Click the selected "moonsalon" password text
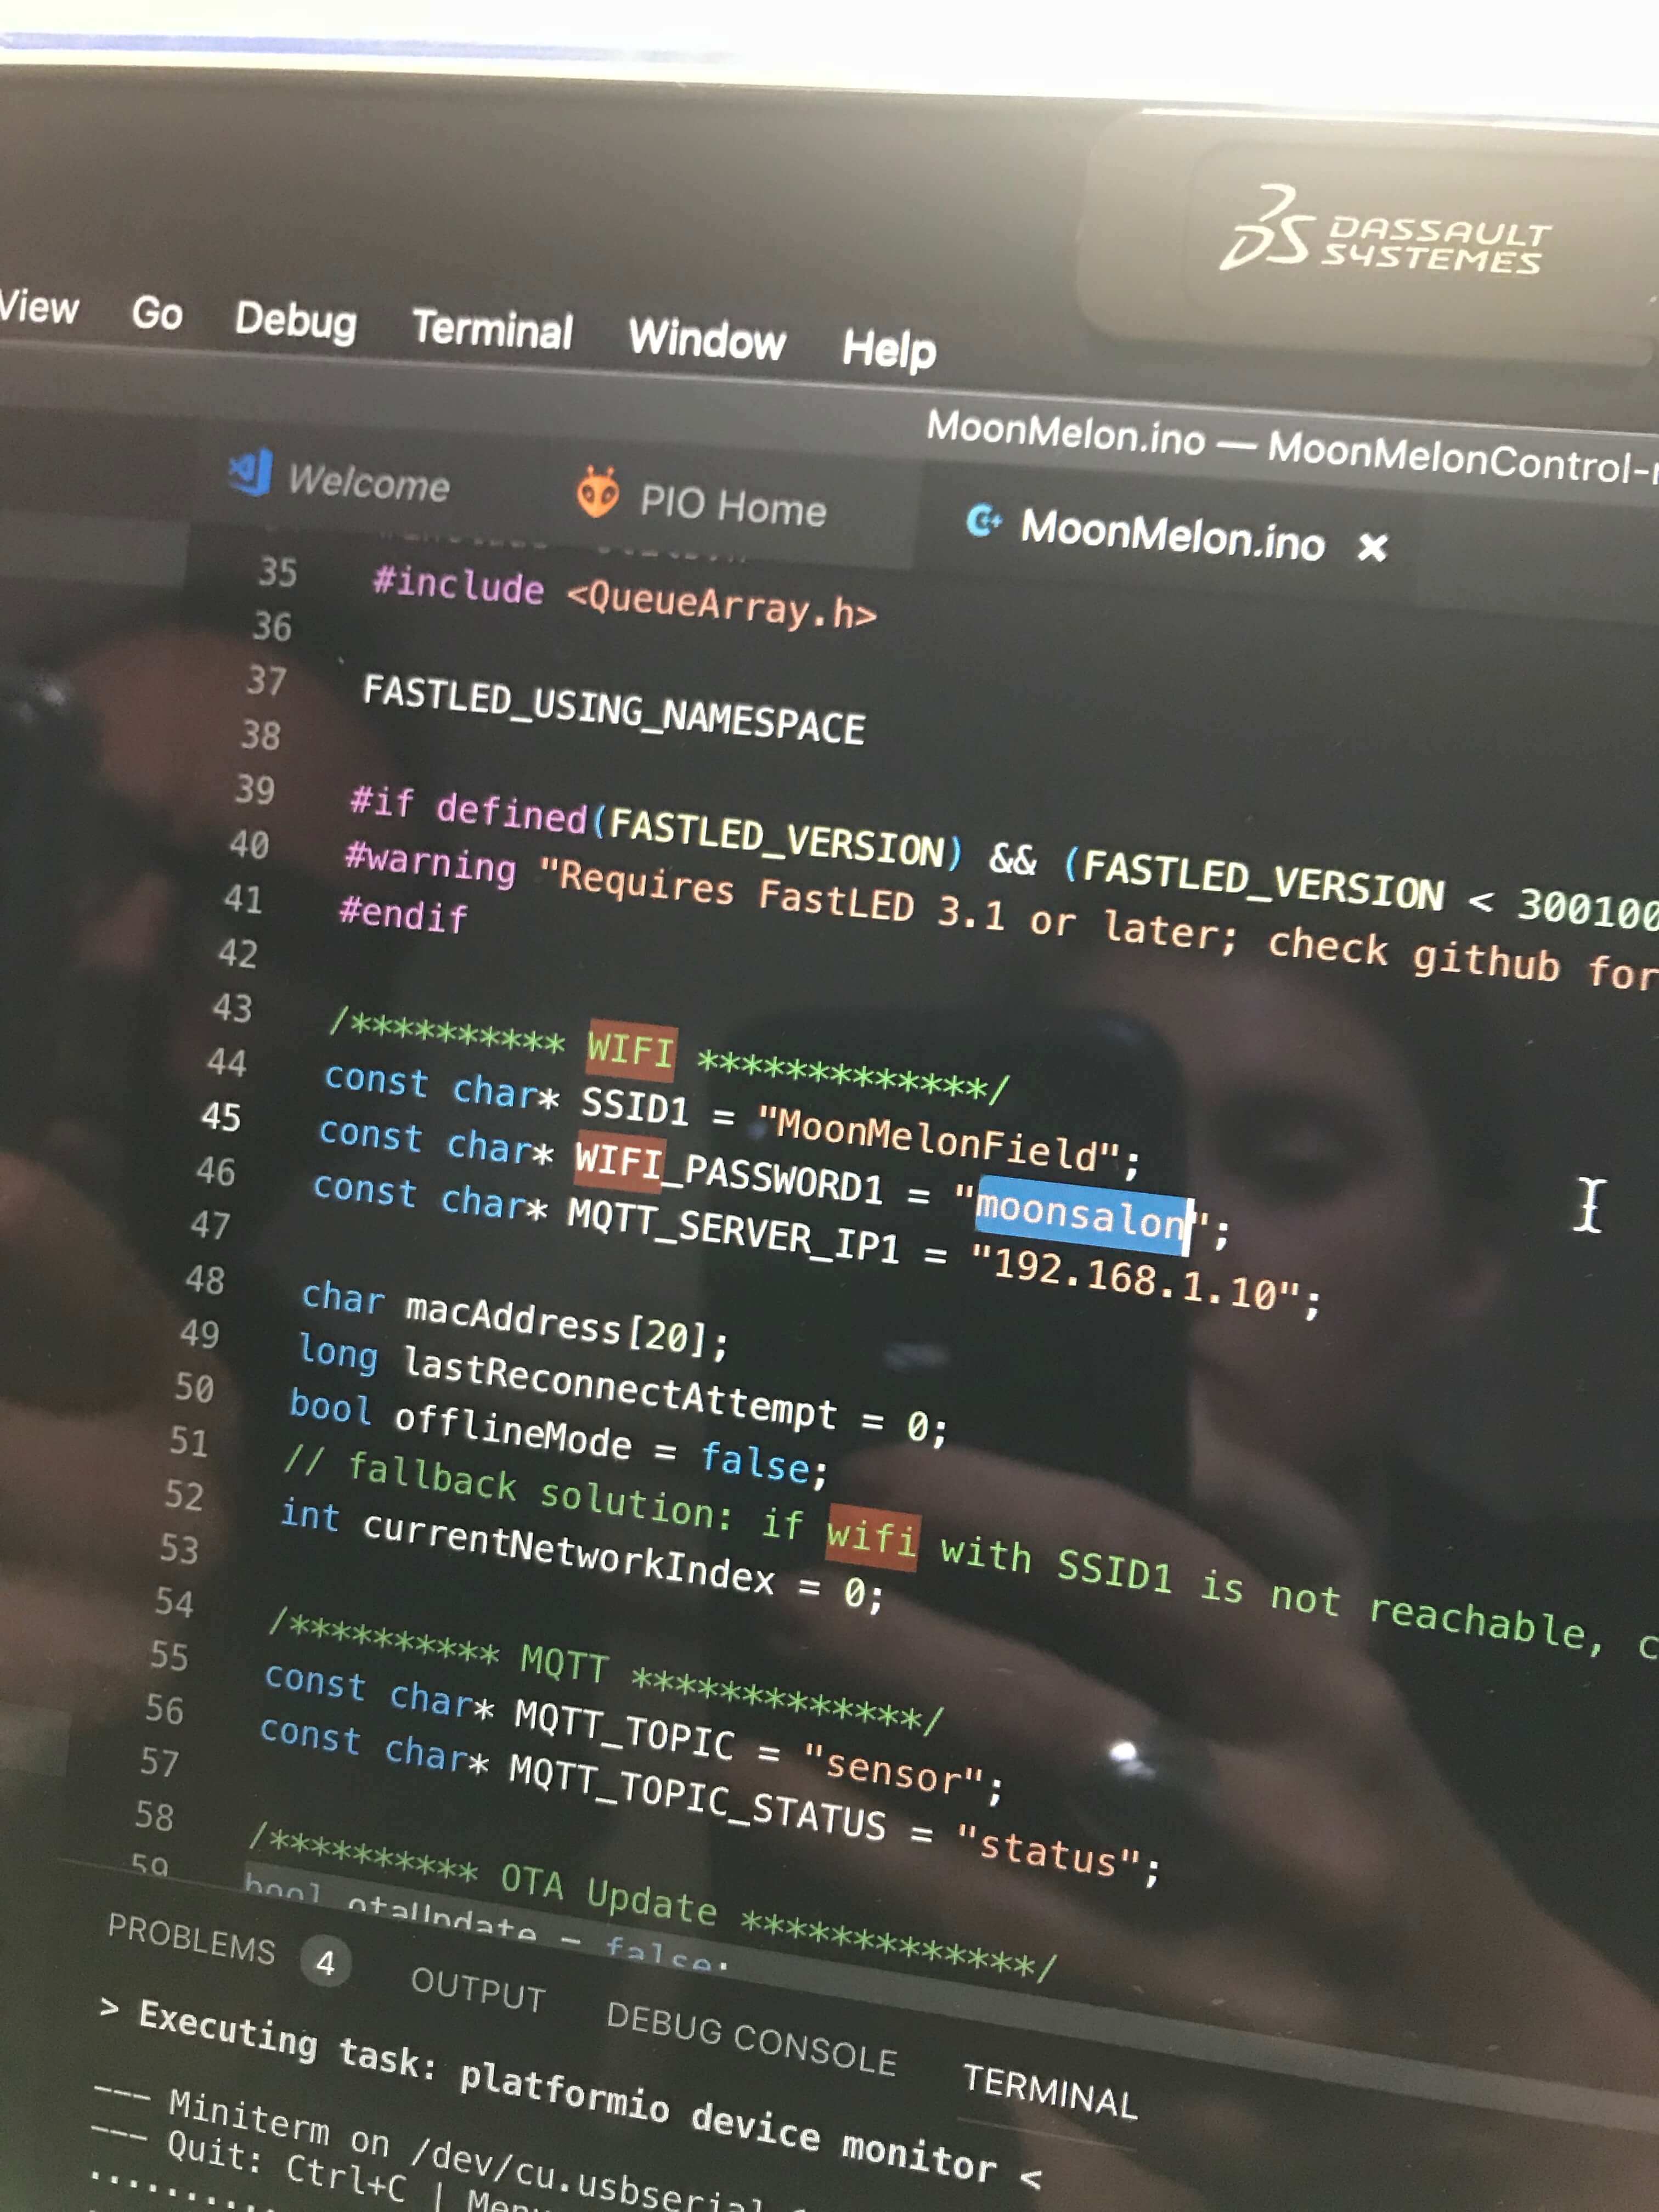Screen dimensions: 1659x2212 (x=1080, y=1215)
